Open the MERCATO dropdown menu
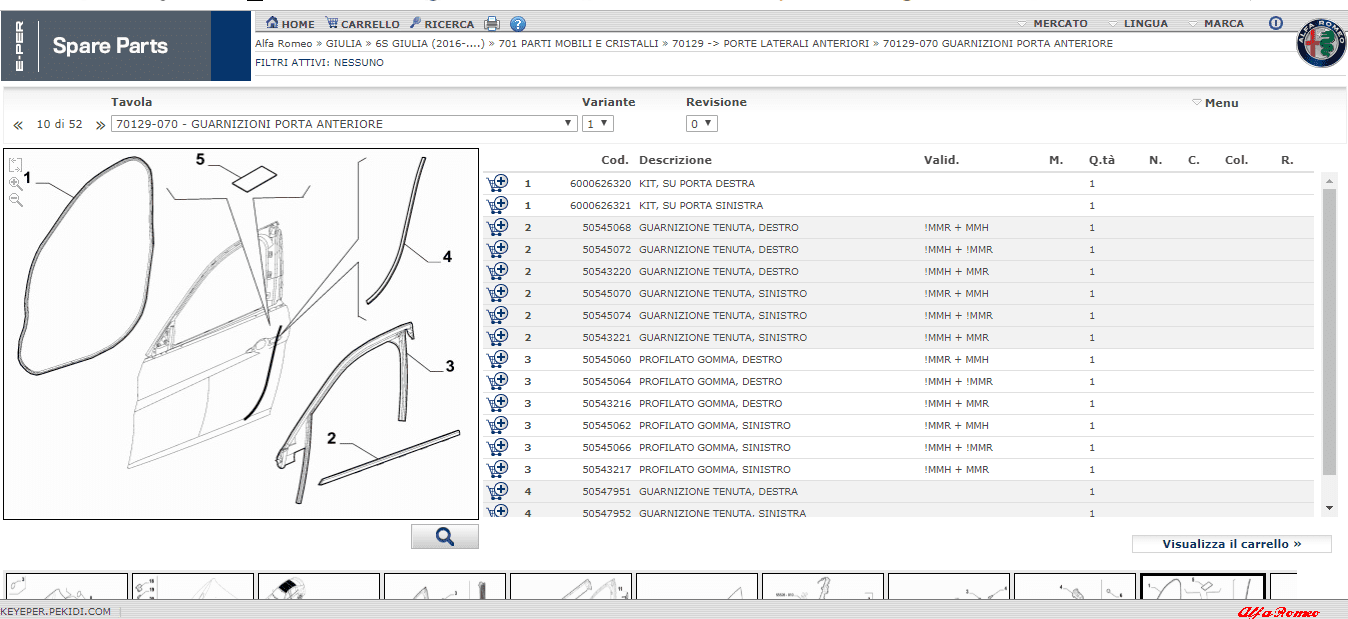 (1052, 23)
